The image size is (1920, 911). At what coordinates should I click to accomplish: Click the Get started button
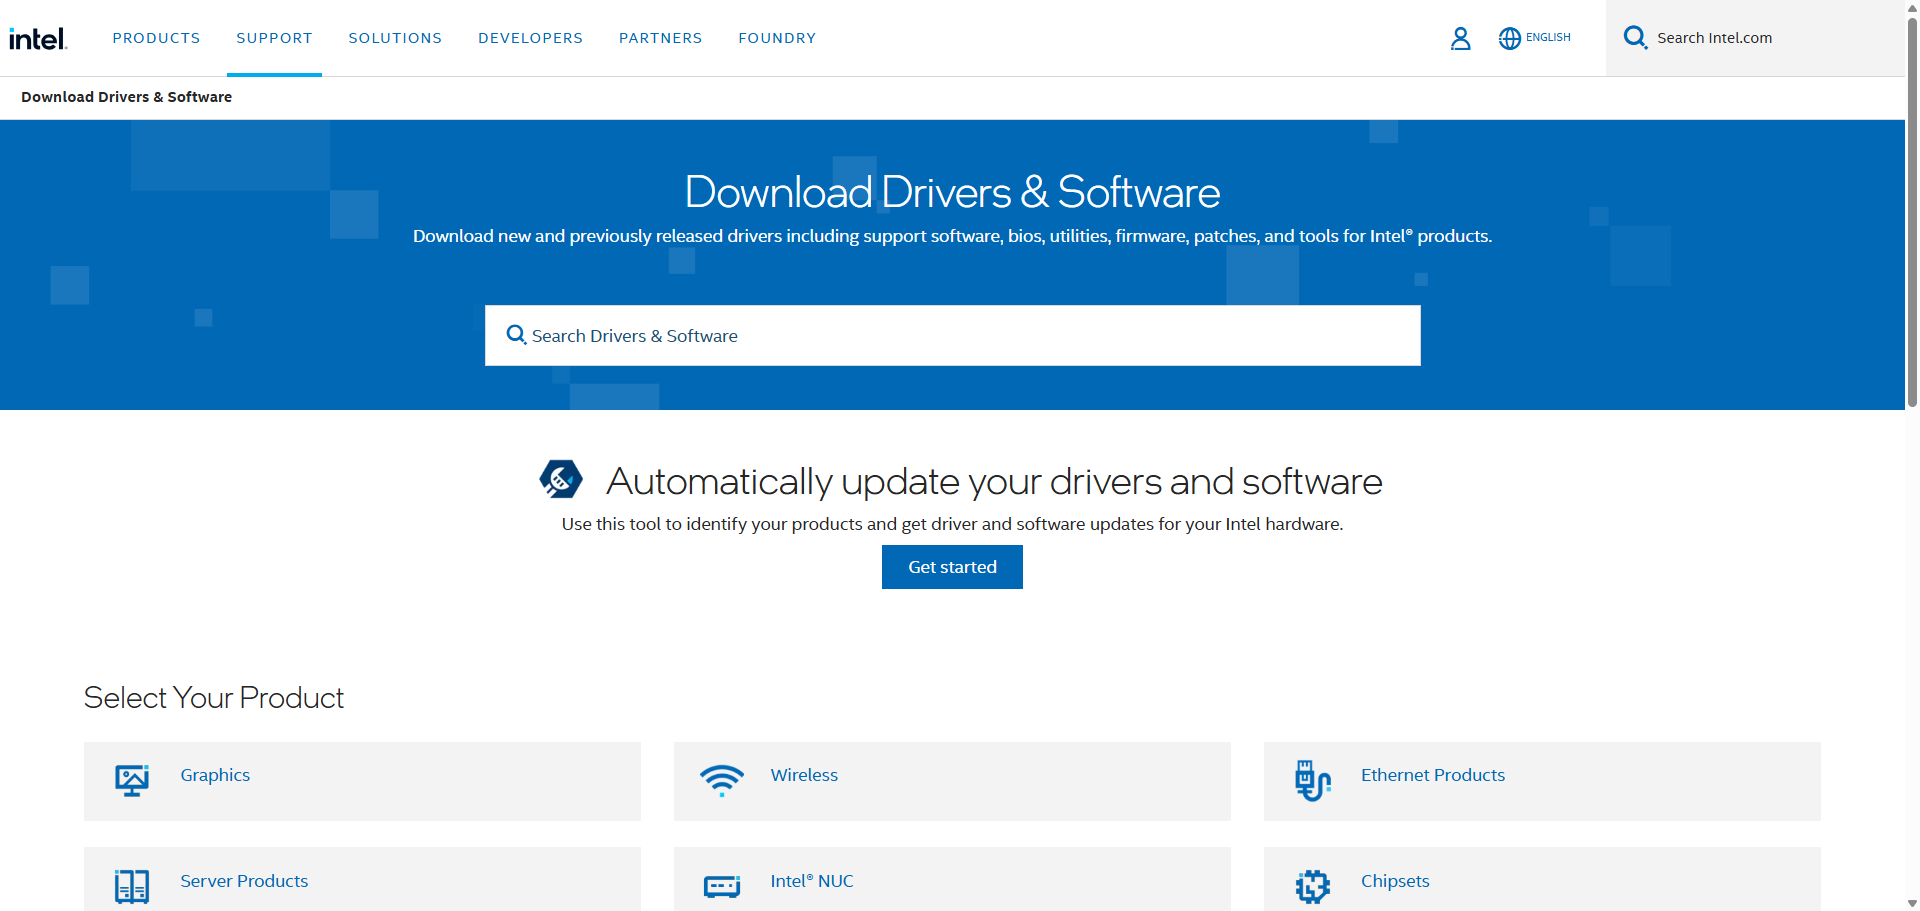click(951, 567)
